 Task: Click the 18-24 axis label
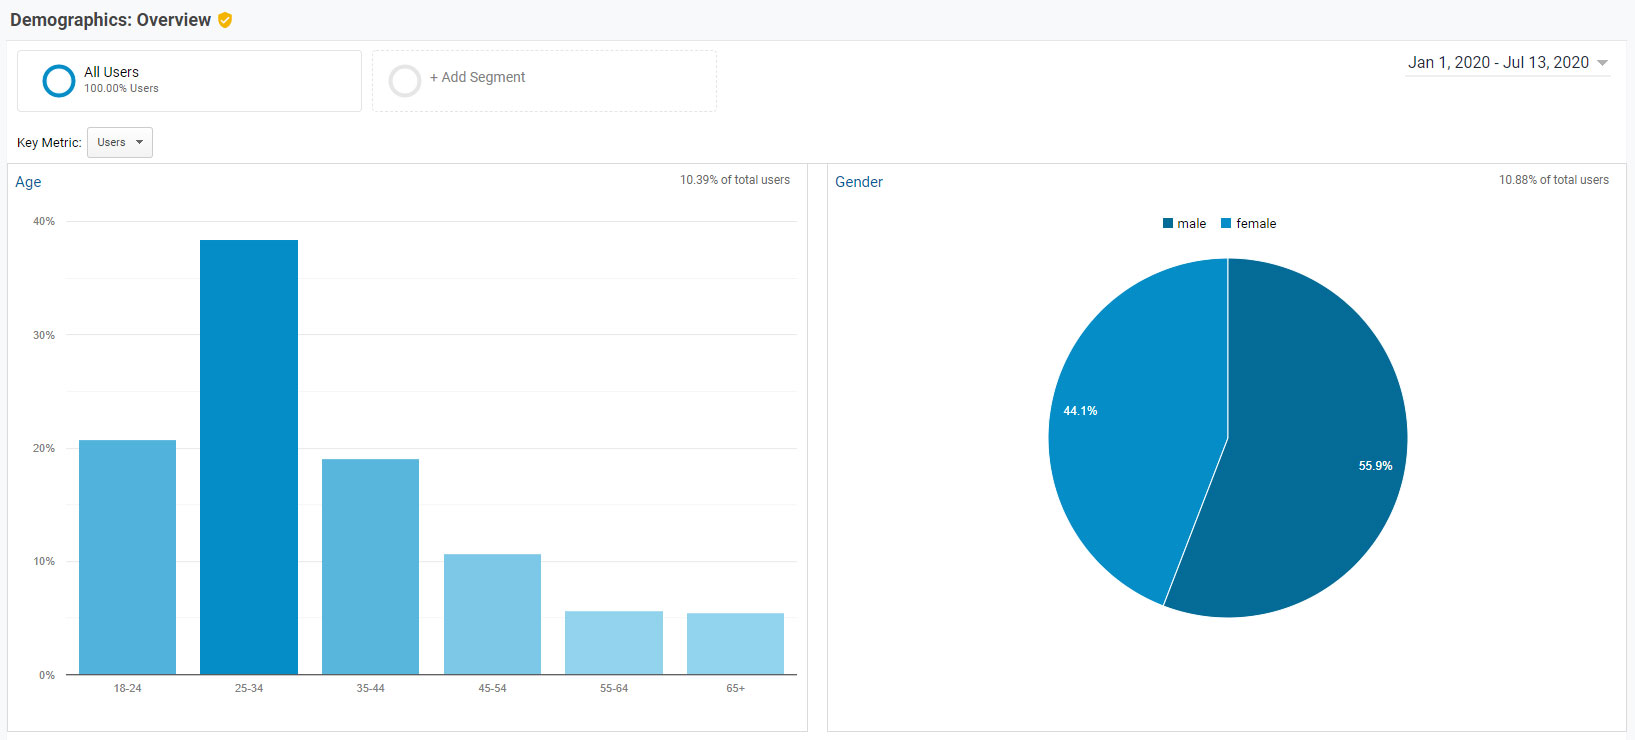[127, 688]
